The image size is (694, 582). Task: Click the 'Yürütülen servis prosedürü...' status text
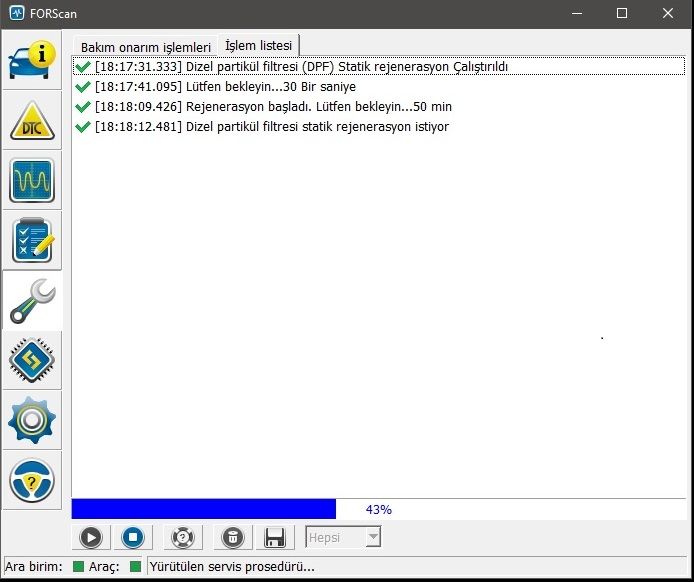[x=232, y=567]
